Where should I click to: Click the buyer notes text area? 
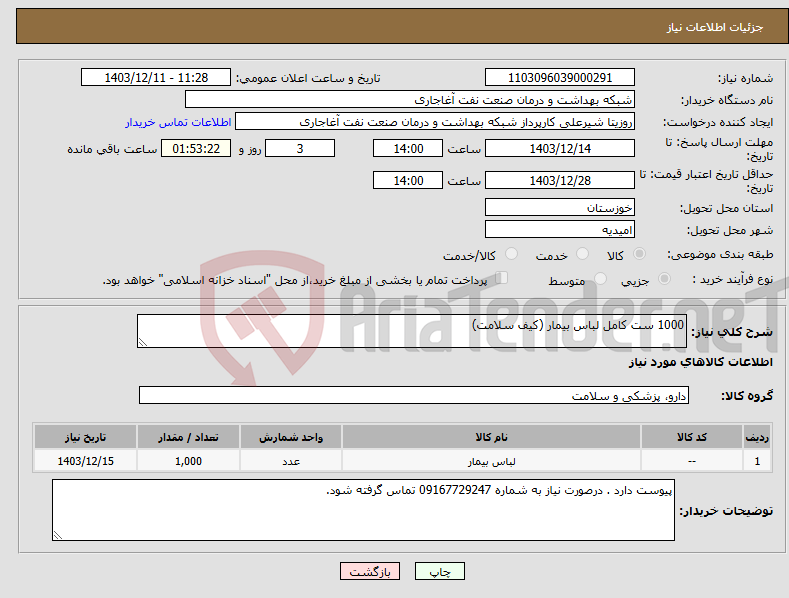tap(363, 510)
